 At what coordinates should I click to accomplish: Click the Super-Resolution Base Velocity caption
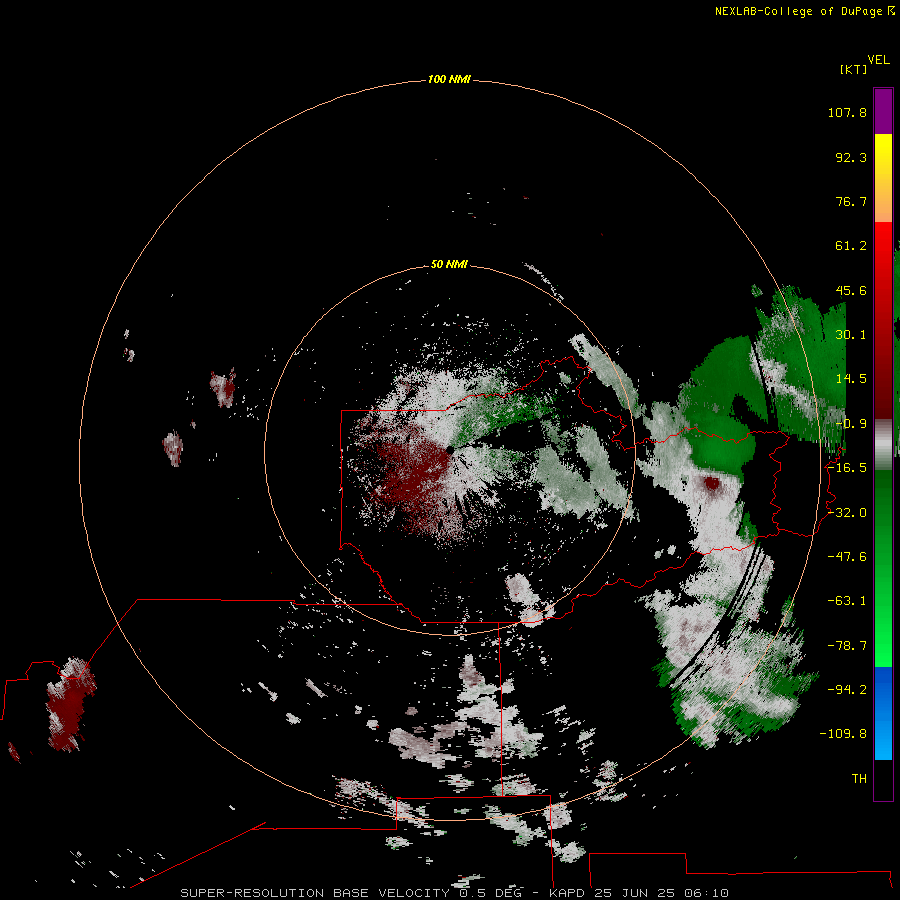(455, 893)
